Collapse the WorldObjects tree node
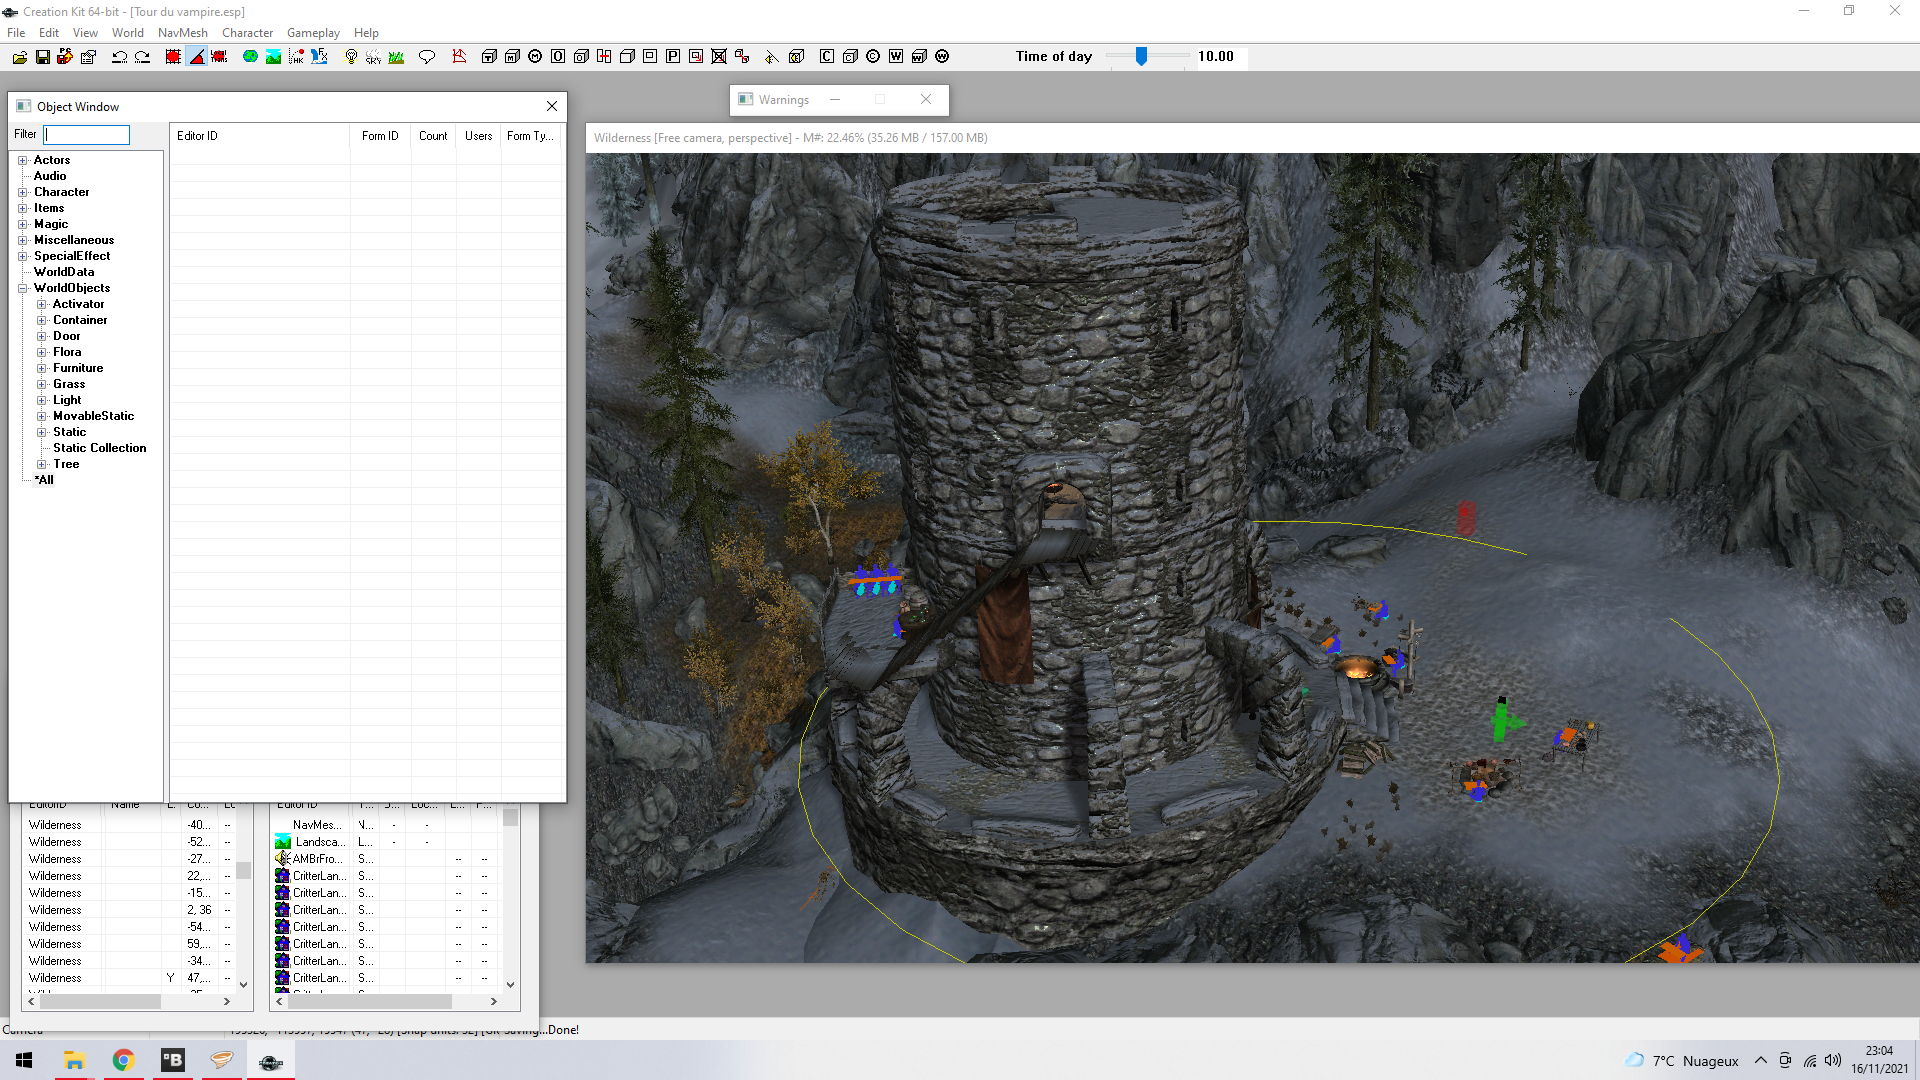This screenshot has width=1920, height=1080. [22, 288]
